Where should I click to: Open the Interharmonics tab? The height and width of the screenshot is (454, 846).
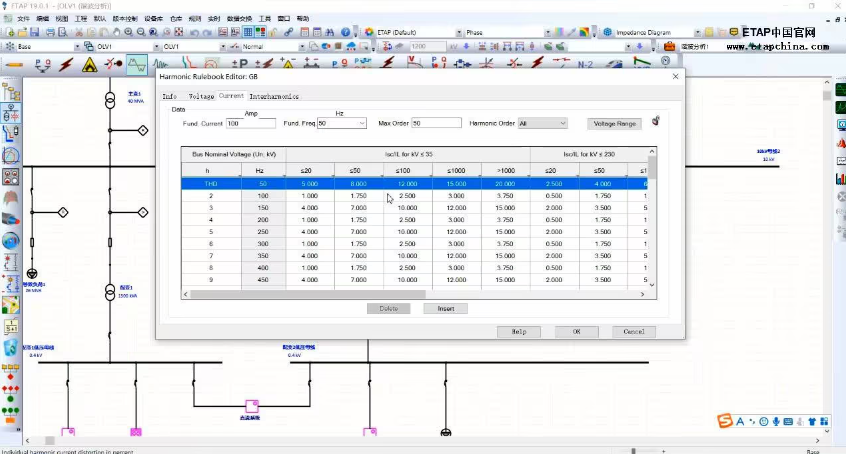coord(274,96)
